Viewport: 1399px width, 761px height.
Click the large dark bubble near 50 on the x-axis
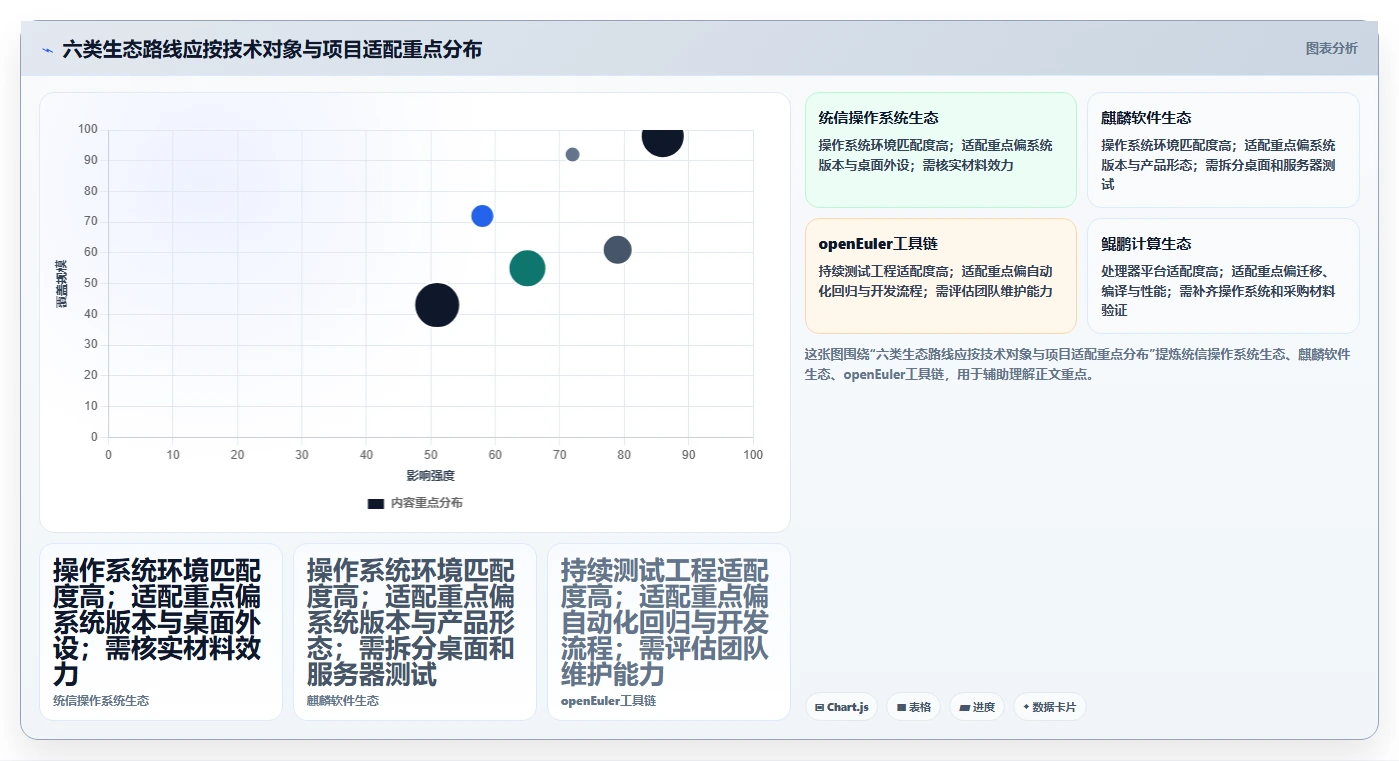coord(437,305)
